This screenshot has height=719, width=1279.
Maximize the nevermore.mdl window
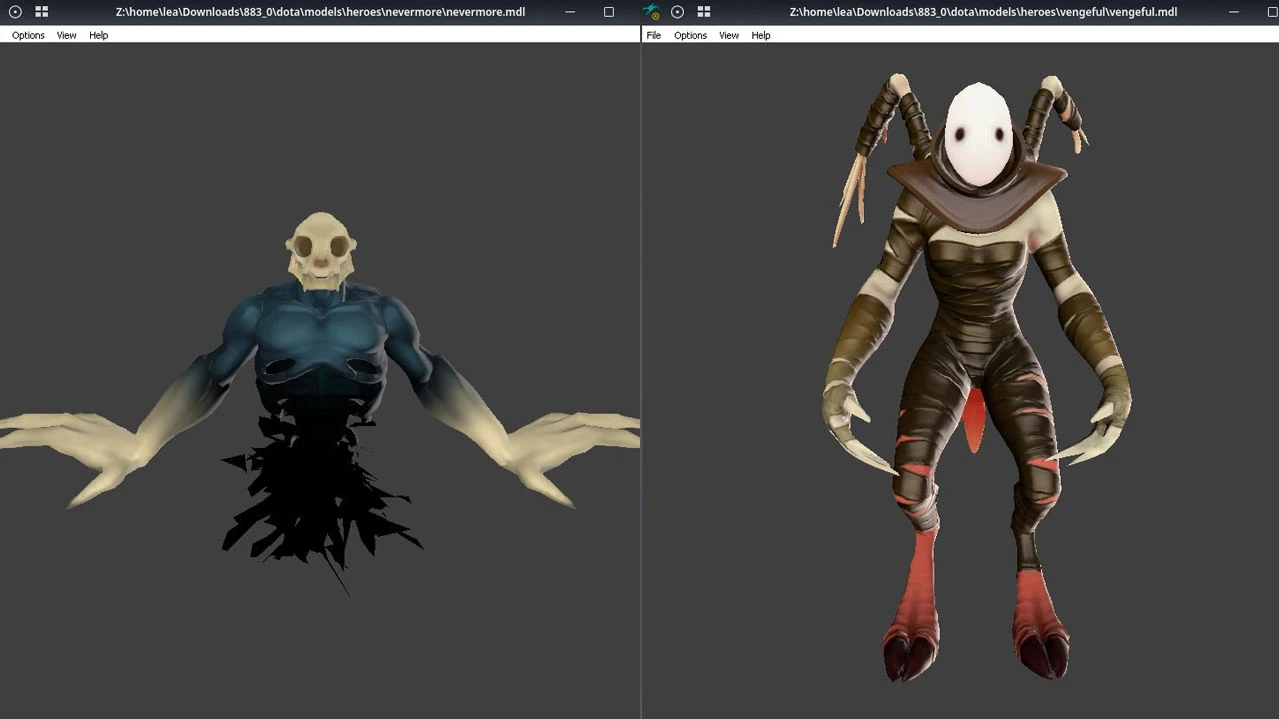[x=608, y=12]
